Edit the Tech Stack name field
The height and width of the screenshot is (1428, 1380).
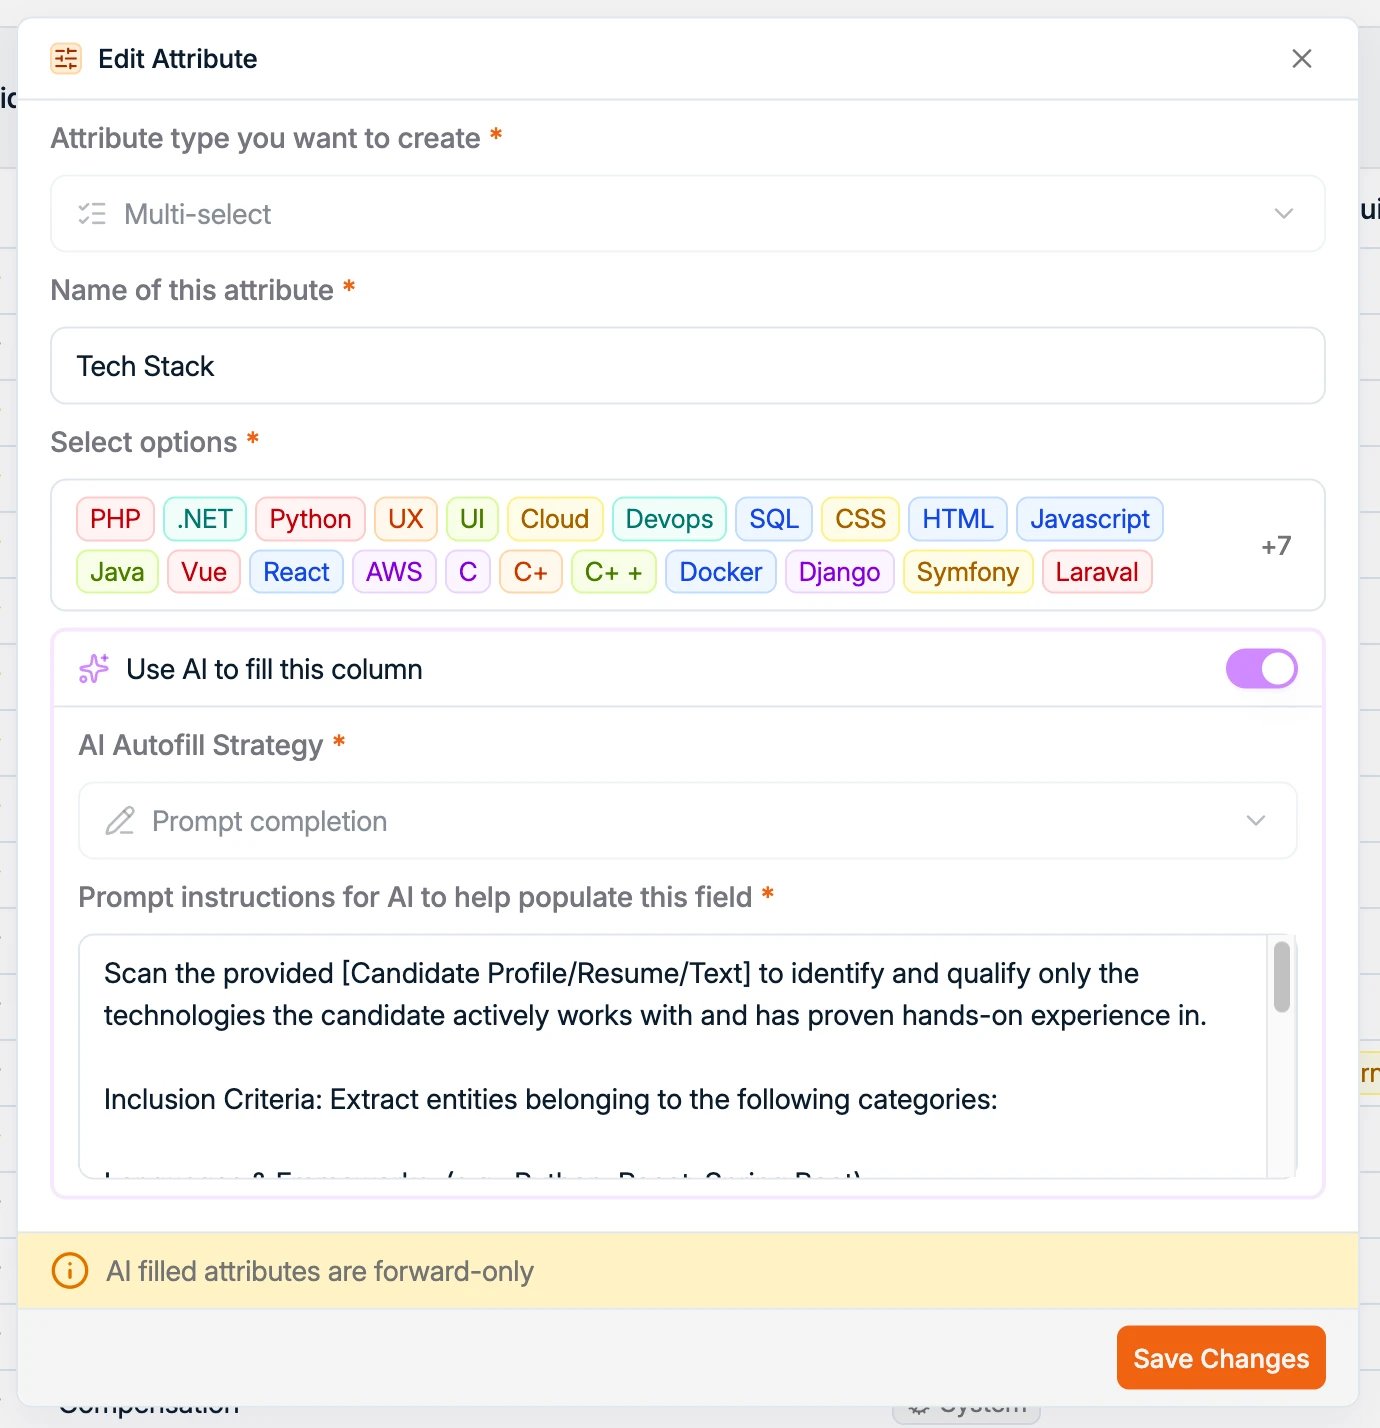pyautogui.click(x=688, y=366)
